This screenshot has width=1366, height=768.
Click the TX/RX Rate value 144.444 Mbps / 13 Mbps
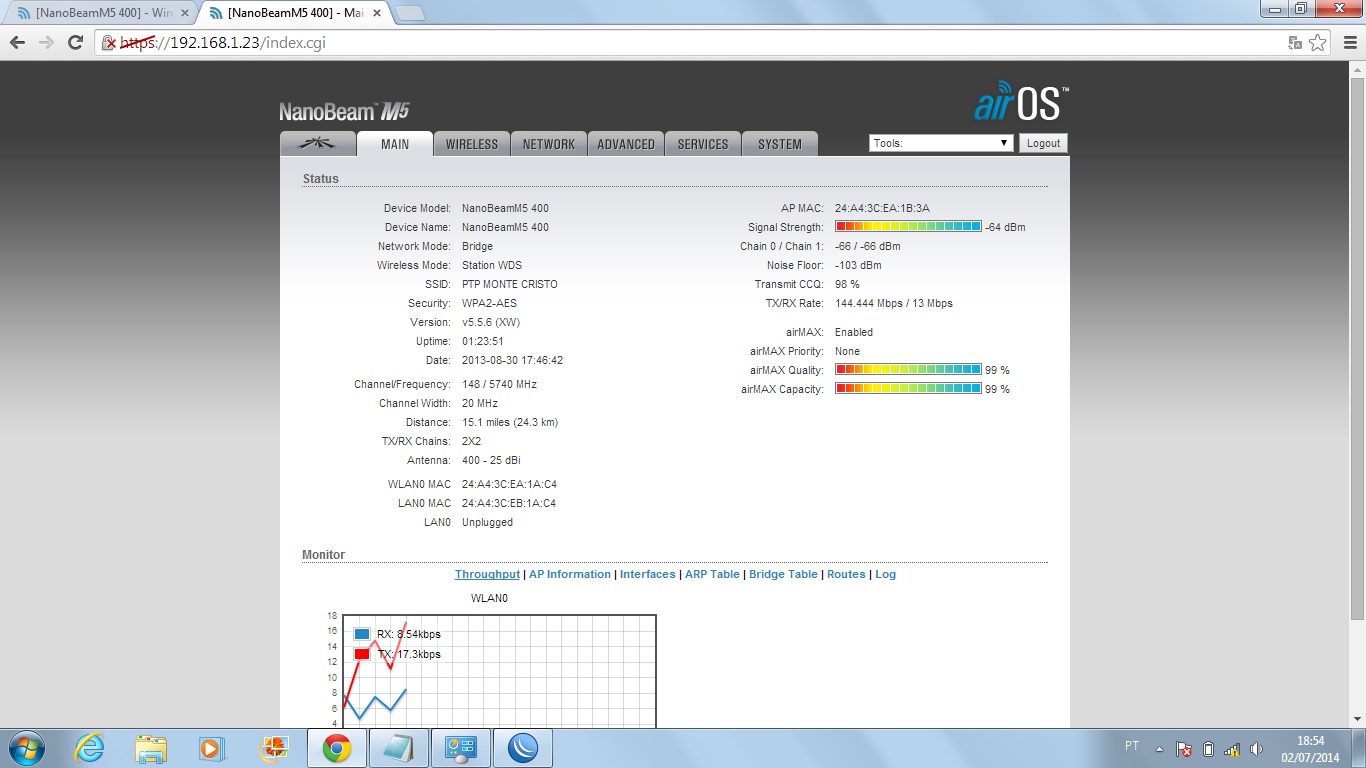tap(894, 303)
